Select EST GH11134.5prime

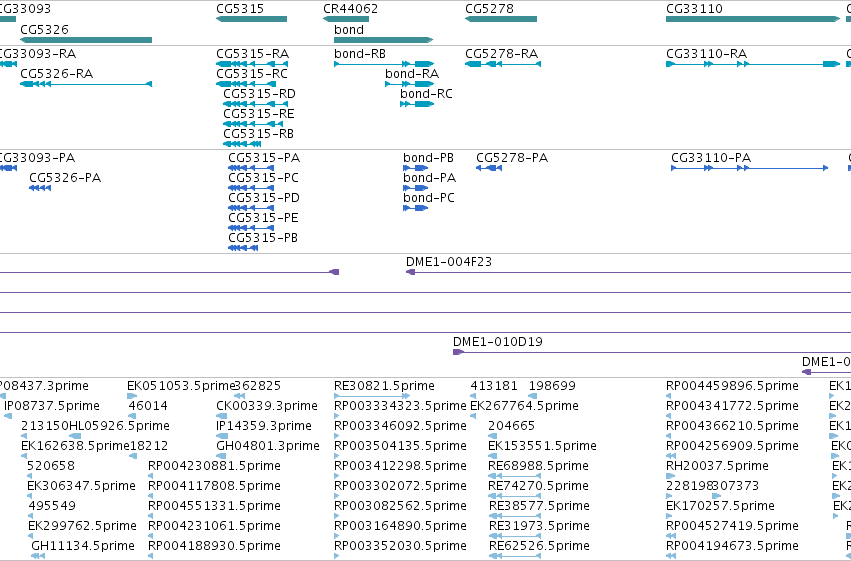click(83, 546)
